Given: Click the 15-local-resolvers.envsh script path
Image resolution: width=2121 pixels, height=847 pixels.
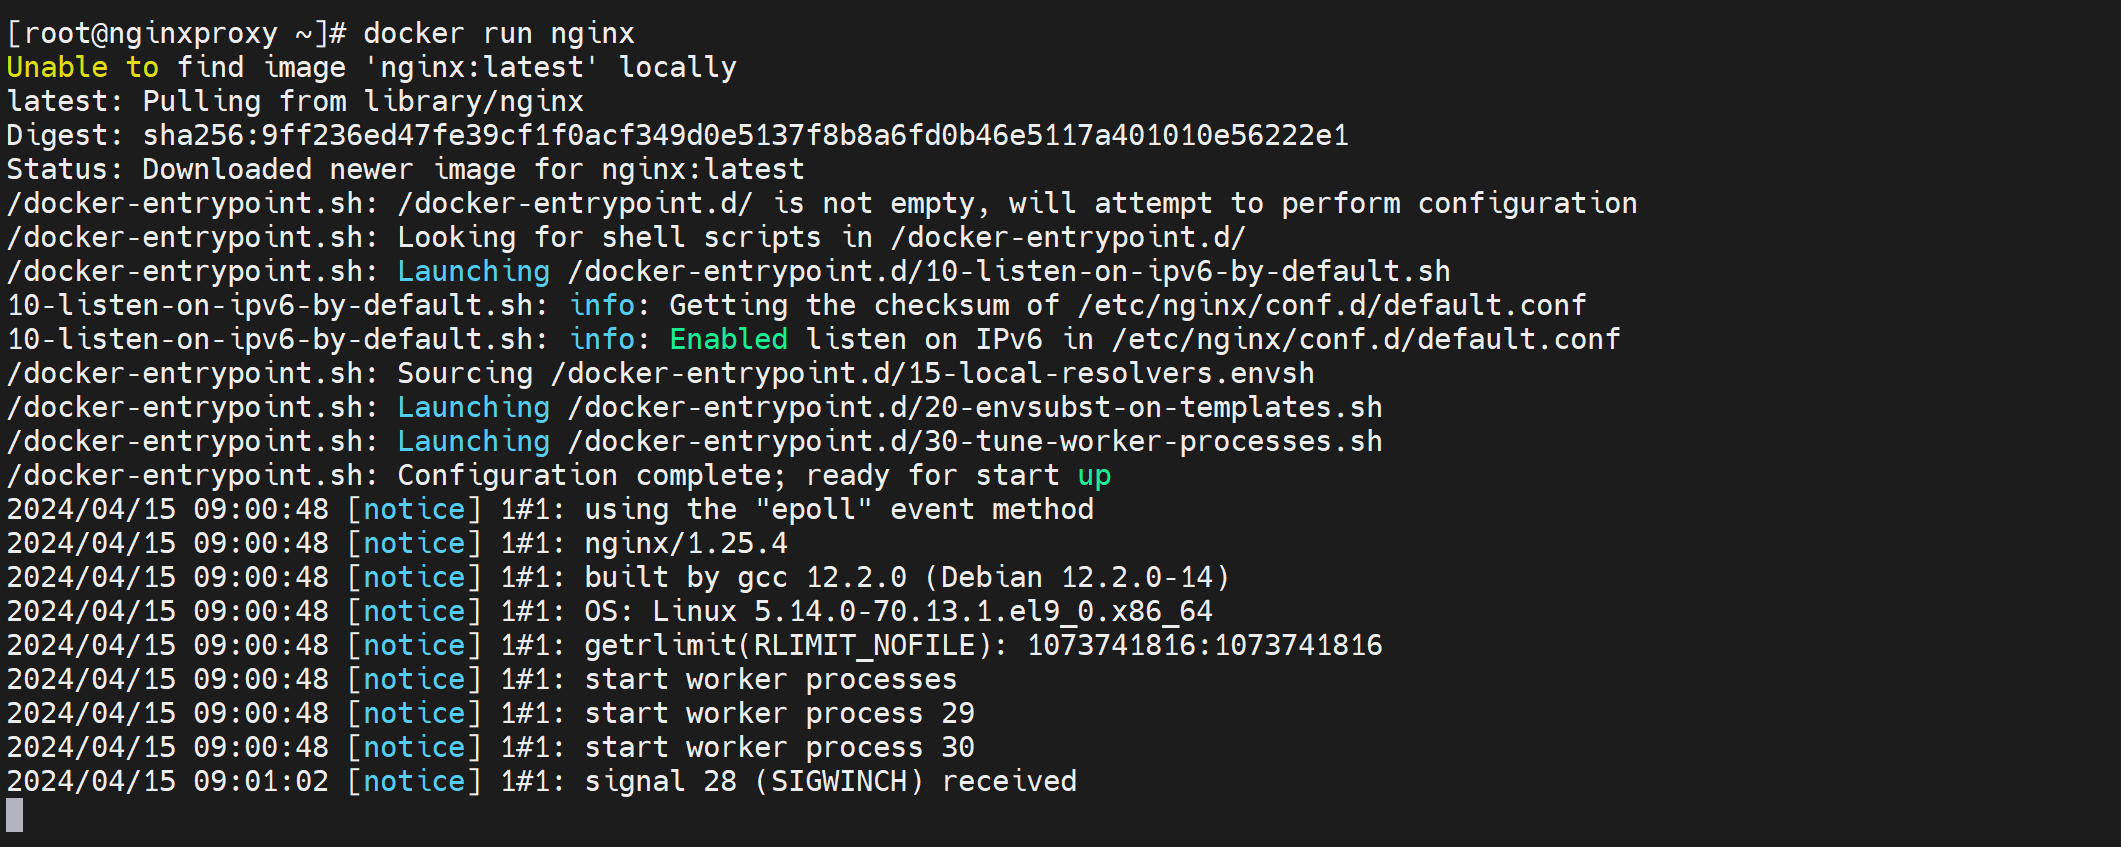Looking at the screenshot, I should point(932,373).
